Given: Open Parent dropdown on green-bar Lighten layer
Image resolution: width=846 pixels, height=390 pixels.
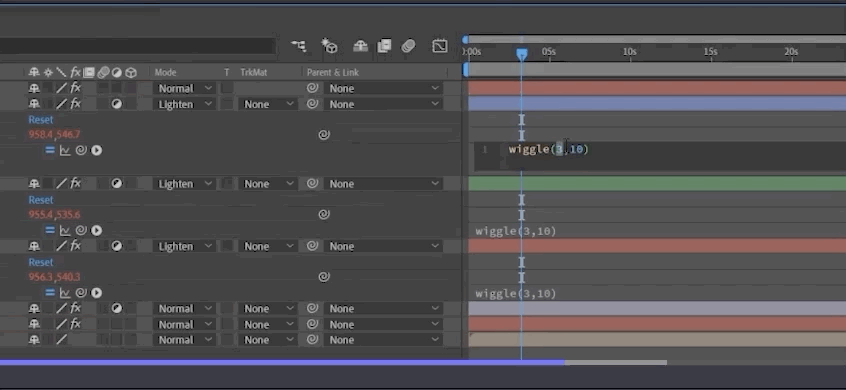Looking at the screenshot, I should [384, 184].
